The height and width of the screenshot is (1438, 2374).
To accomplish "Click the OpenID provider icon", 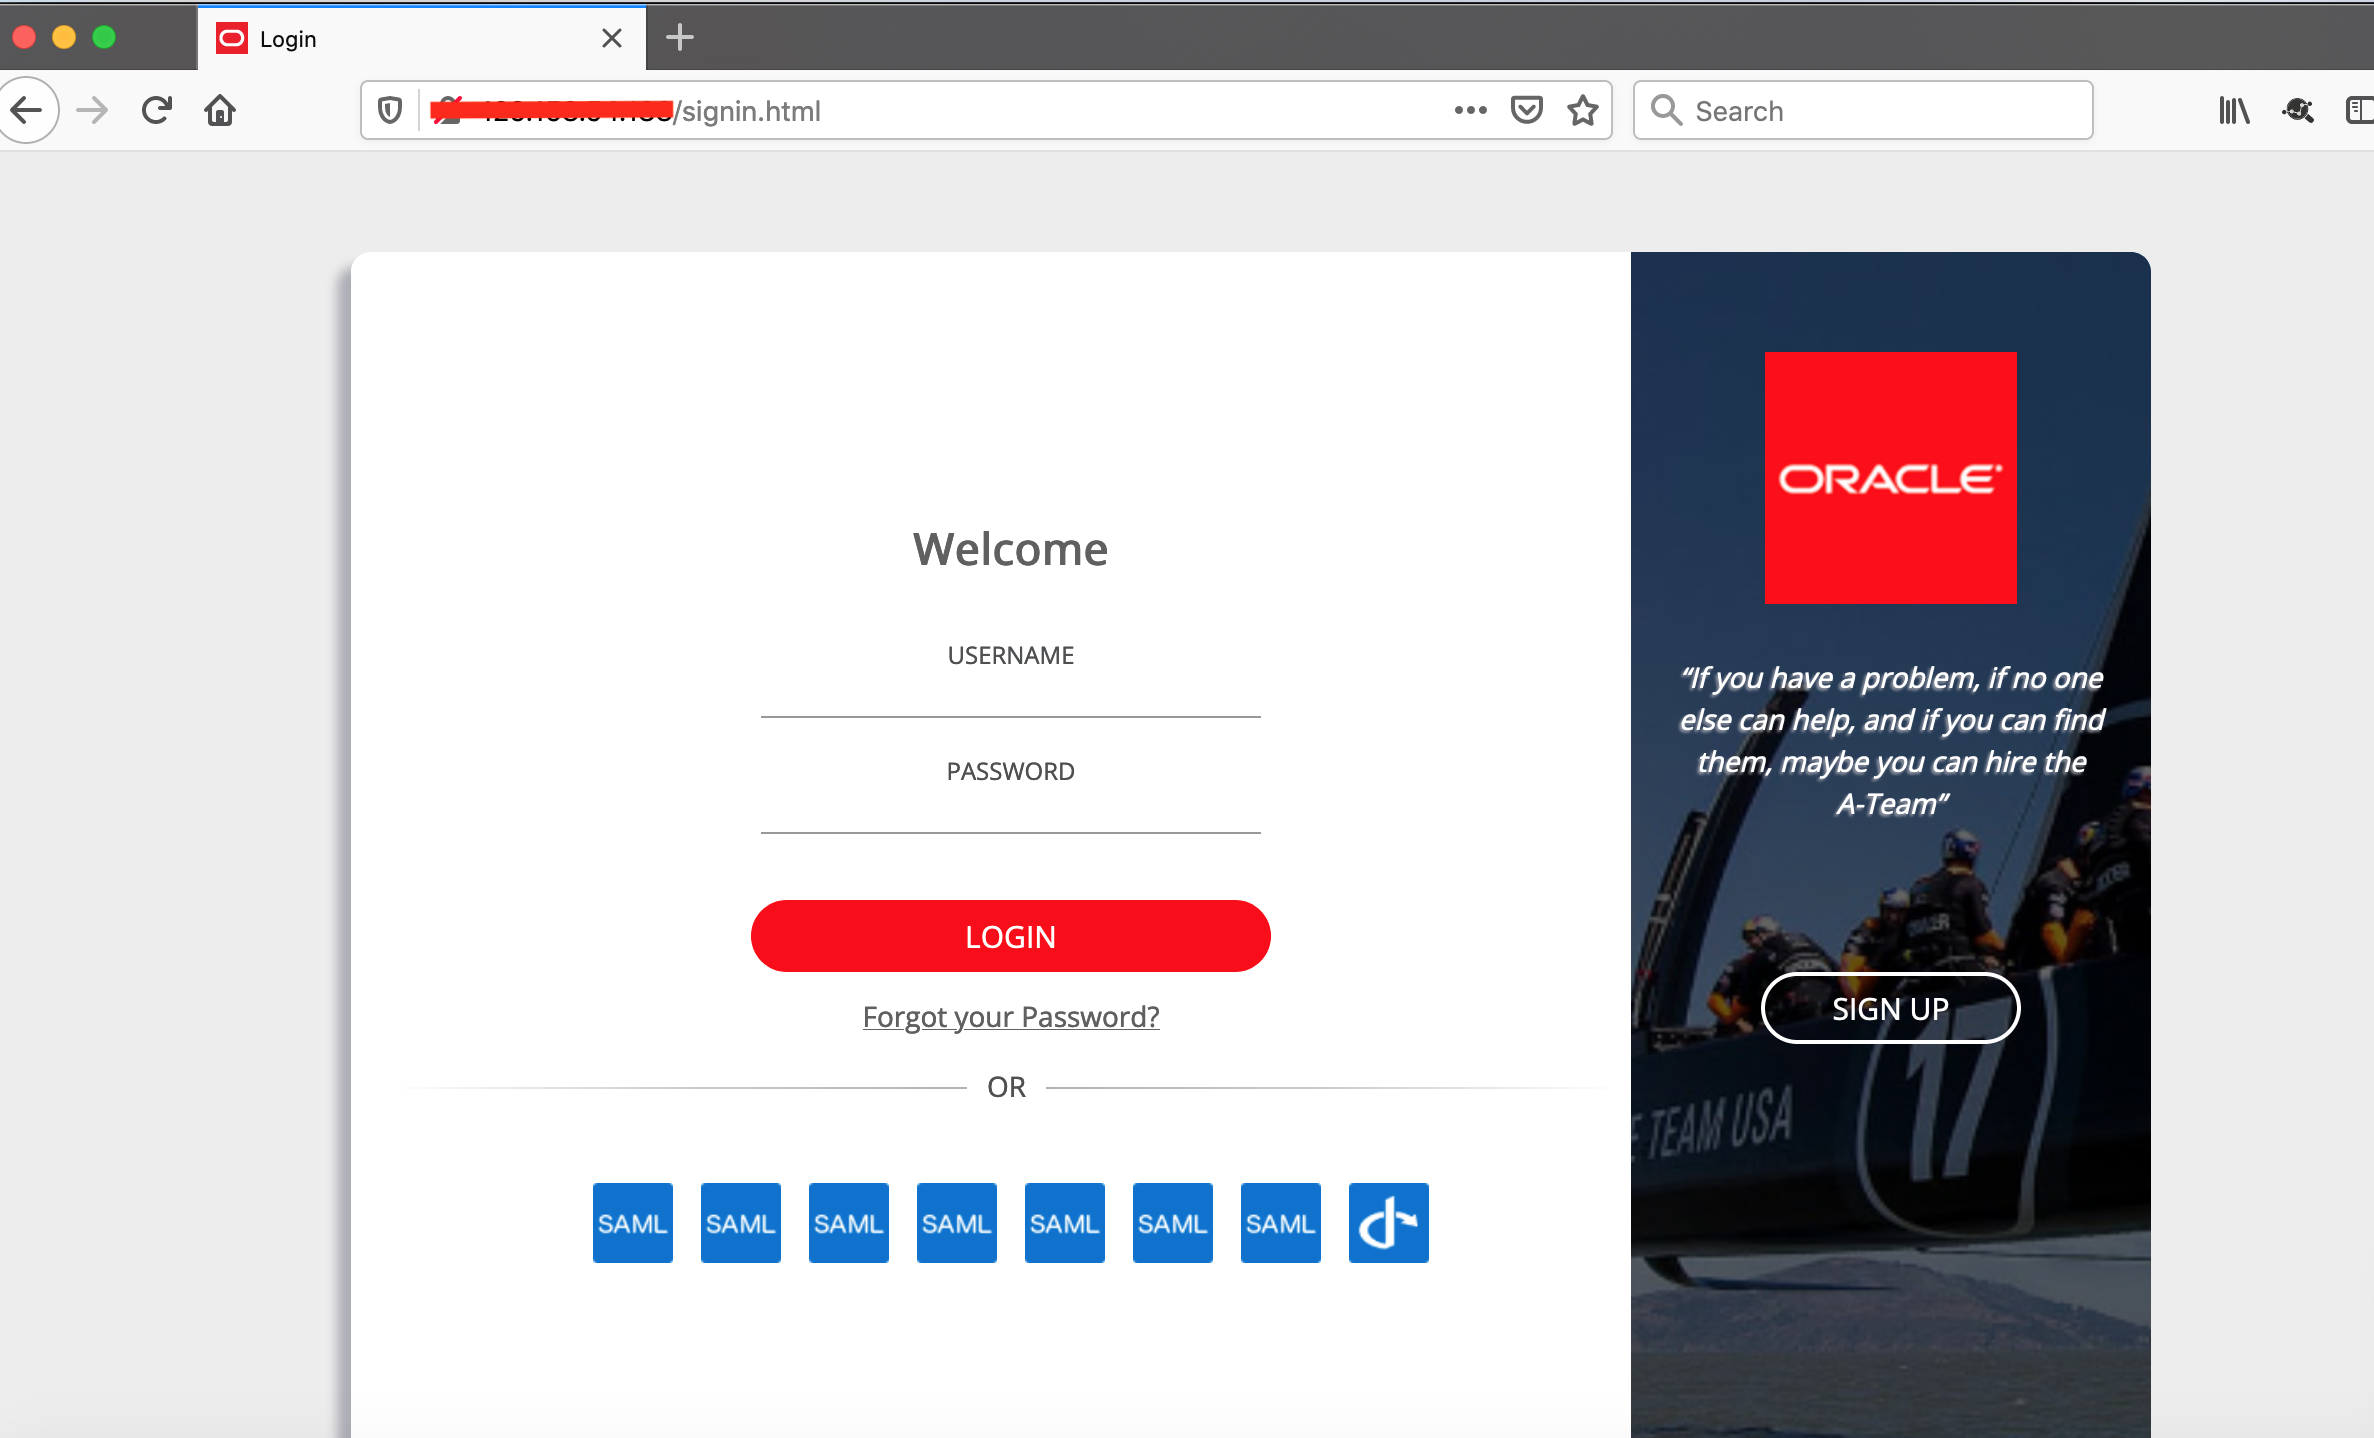I will click(x=1388, y=1222).
